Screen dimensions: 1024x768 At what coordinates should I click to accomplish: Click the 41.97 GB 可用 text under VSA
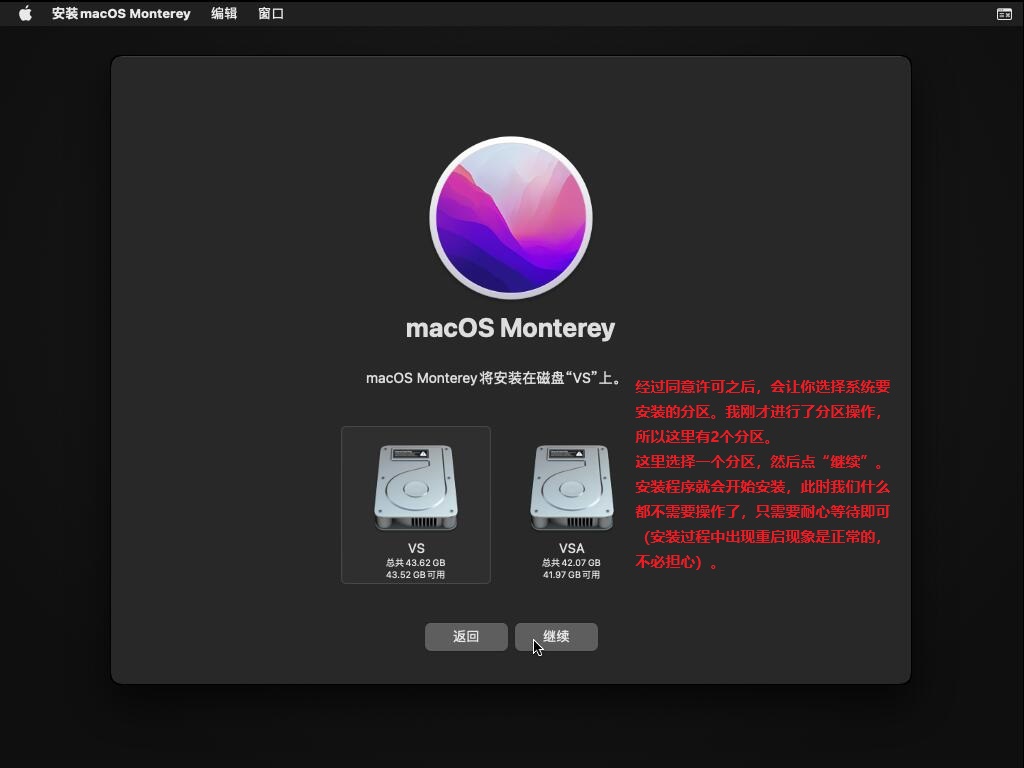(x=571, y=574)
